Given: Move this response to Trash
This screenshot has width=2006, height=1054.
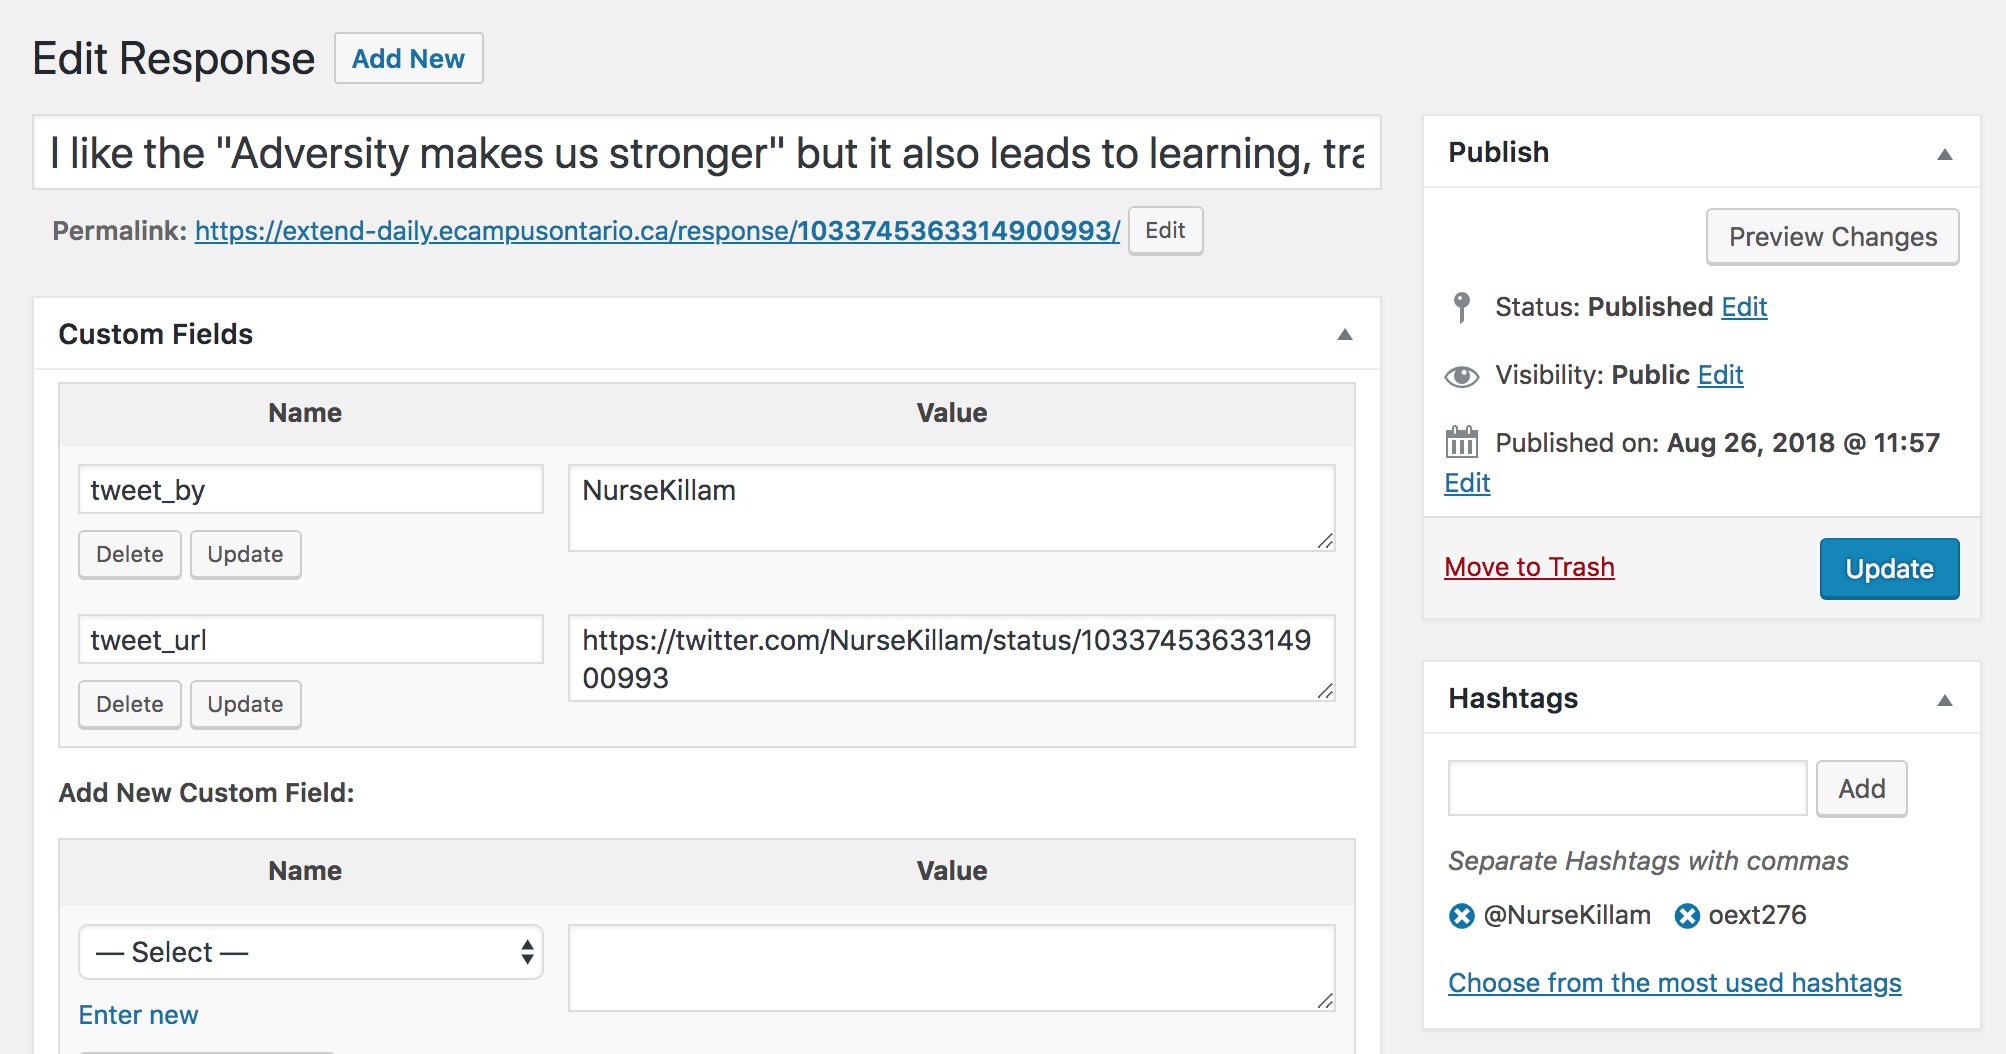Looking at the screenshot, I should tap(1529, 567).
